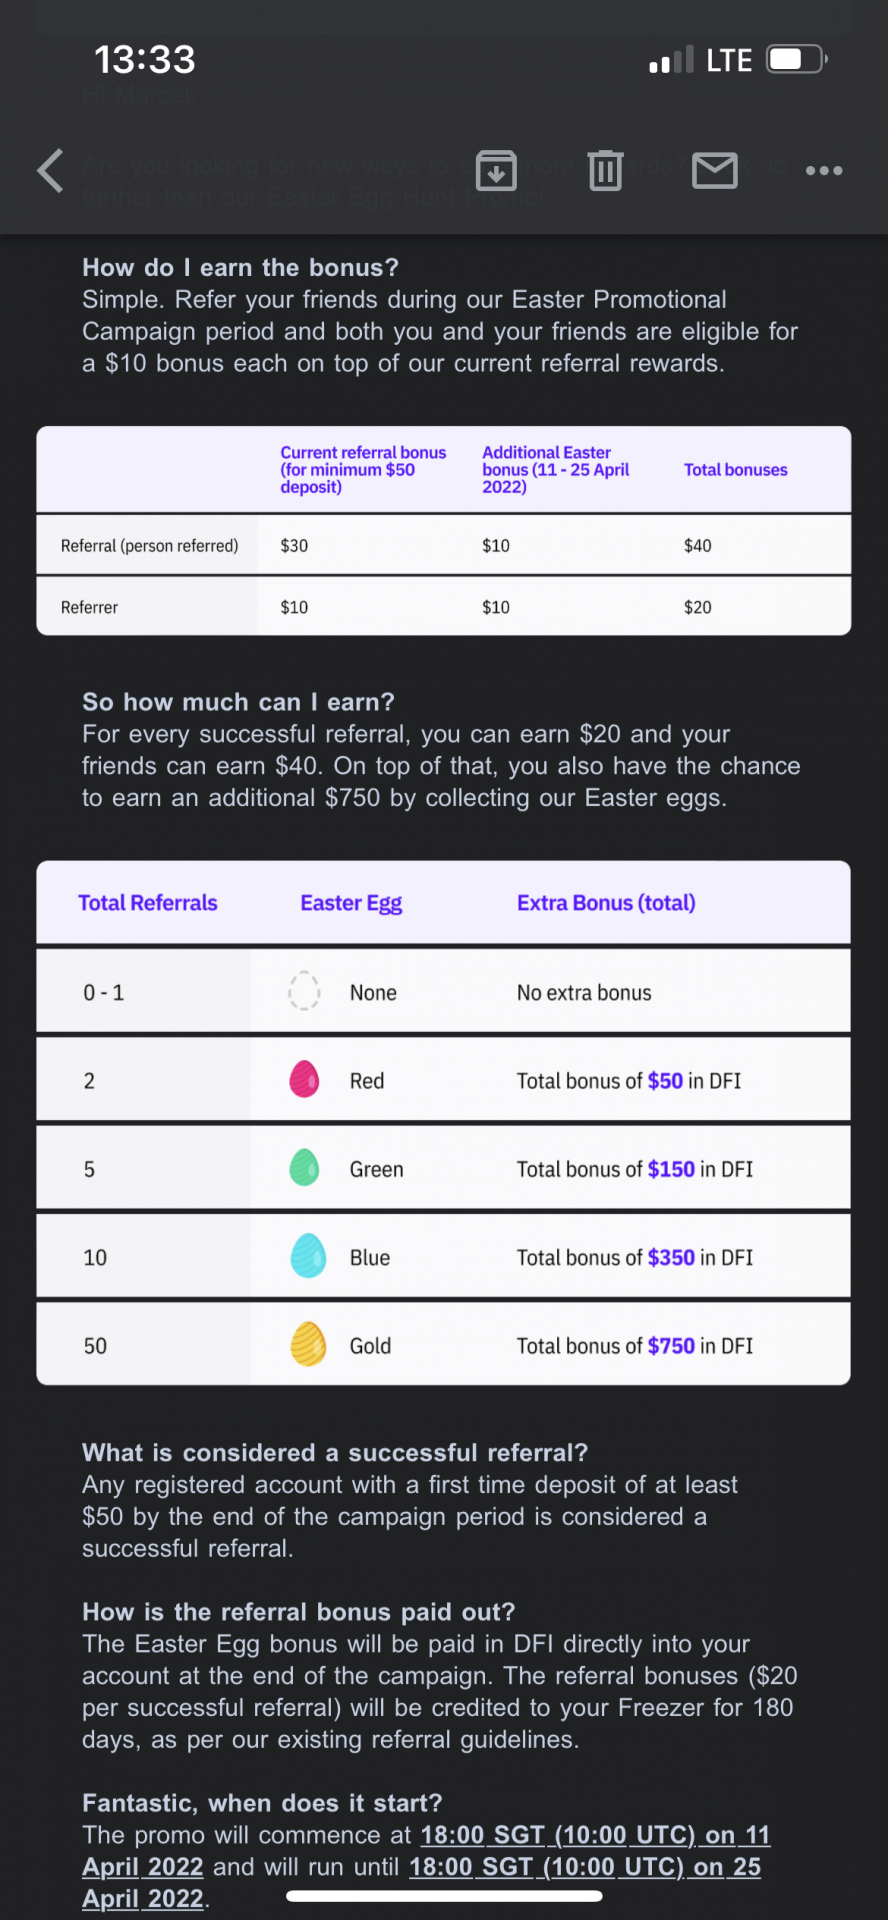
Task: Tap the Easter Egg column header
Action: [351, 903]
